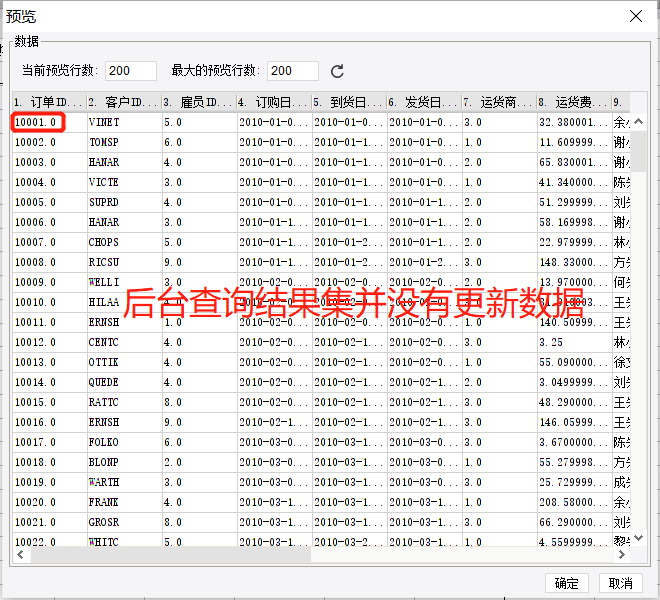The image size is (660, 600).
Task: Click the vertical scrollbar thumb
Action: pos(639,152)
